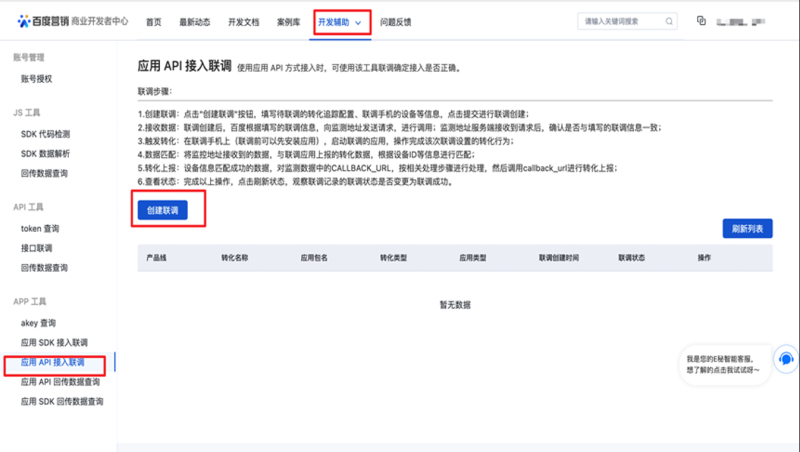The height and width of the screenshot is (452, 800).
Task: Select the 开发辅助 menu item
Action: (x=334, y=22)
